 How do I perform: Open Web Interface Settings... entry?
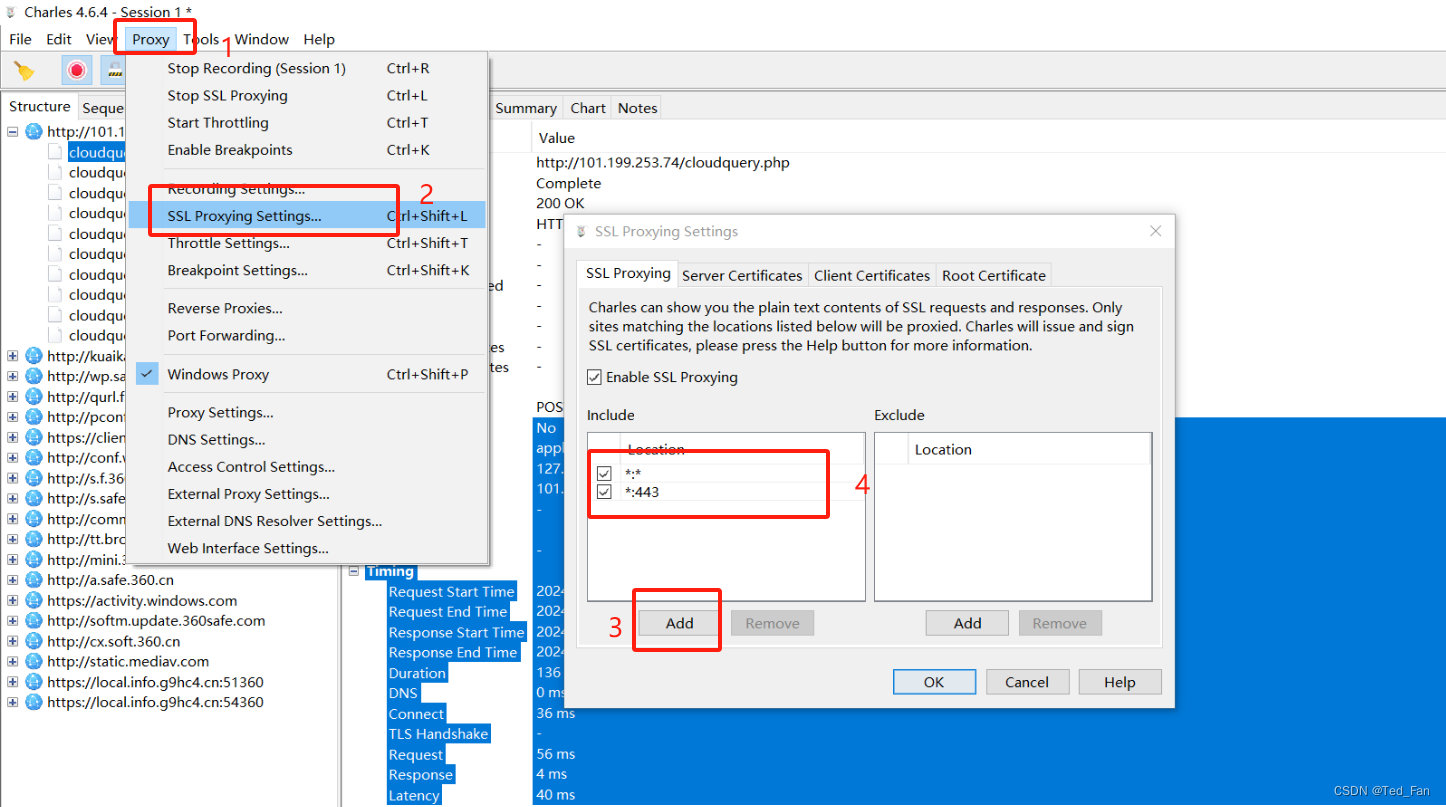(x=308, y=548)
